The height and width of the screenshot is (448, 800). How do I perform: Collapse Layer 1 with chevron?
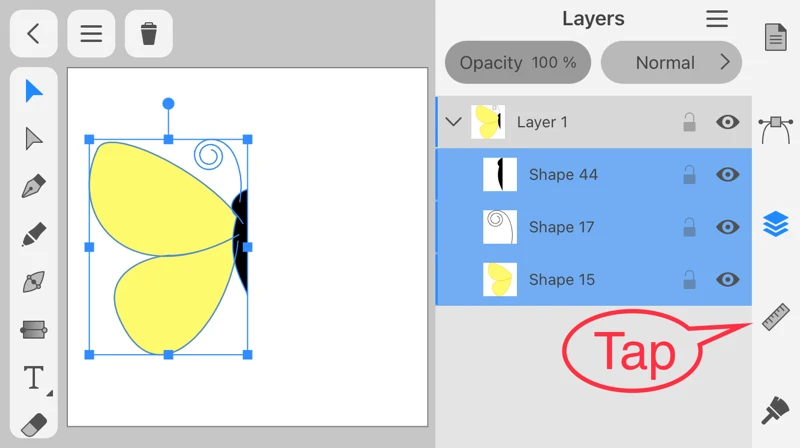click(453, 122)
